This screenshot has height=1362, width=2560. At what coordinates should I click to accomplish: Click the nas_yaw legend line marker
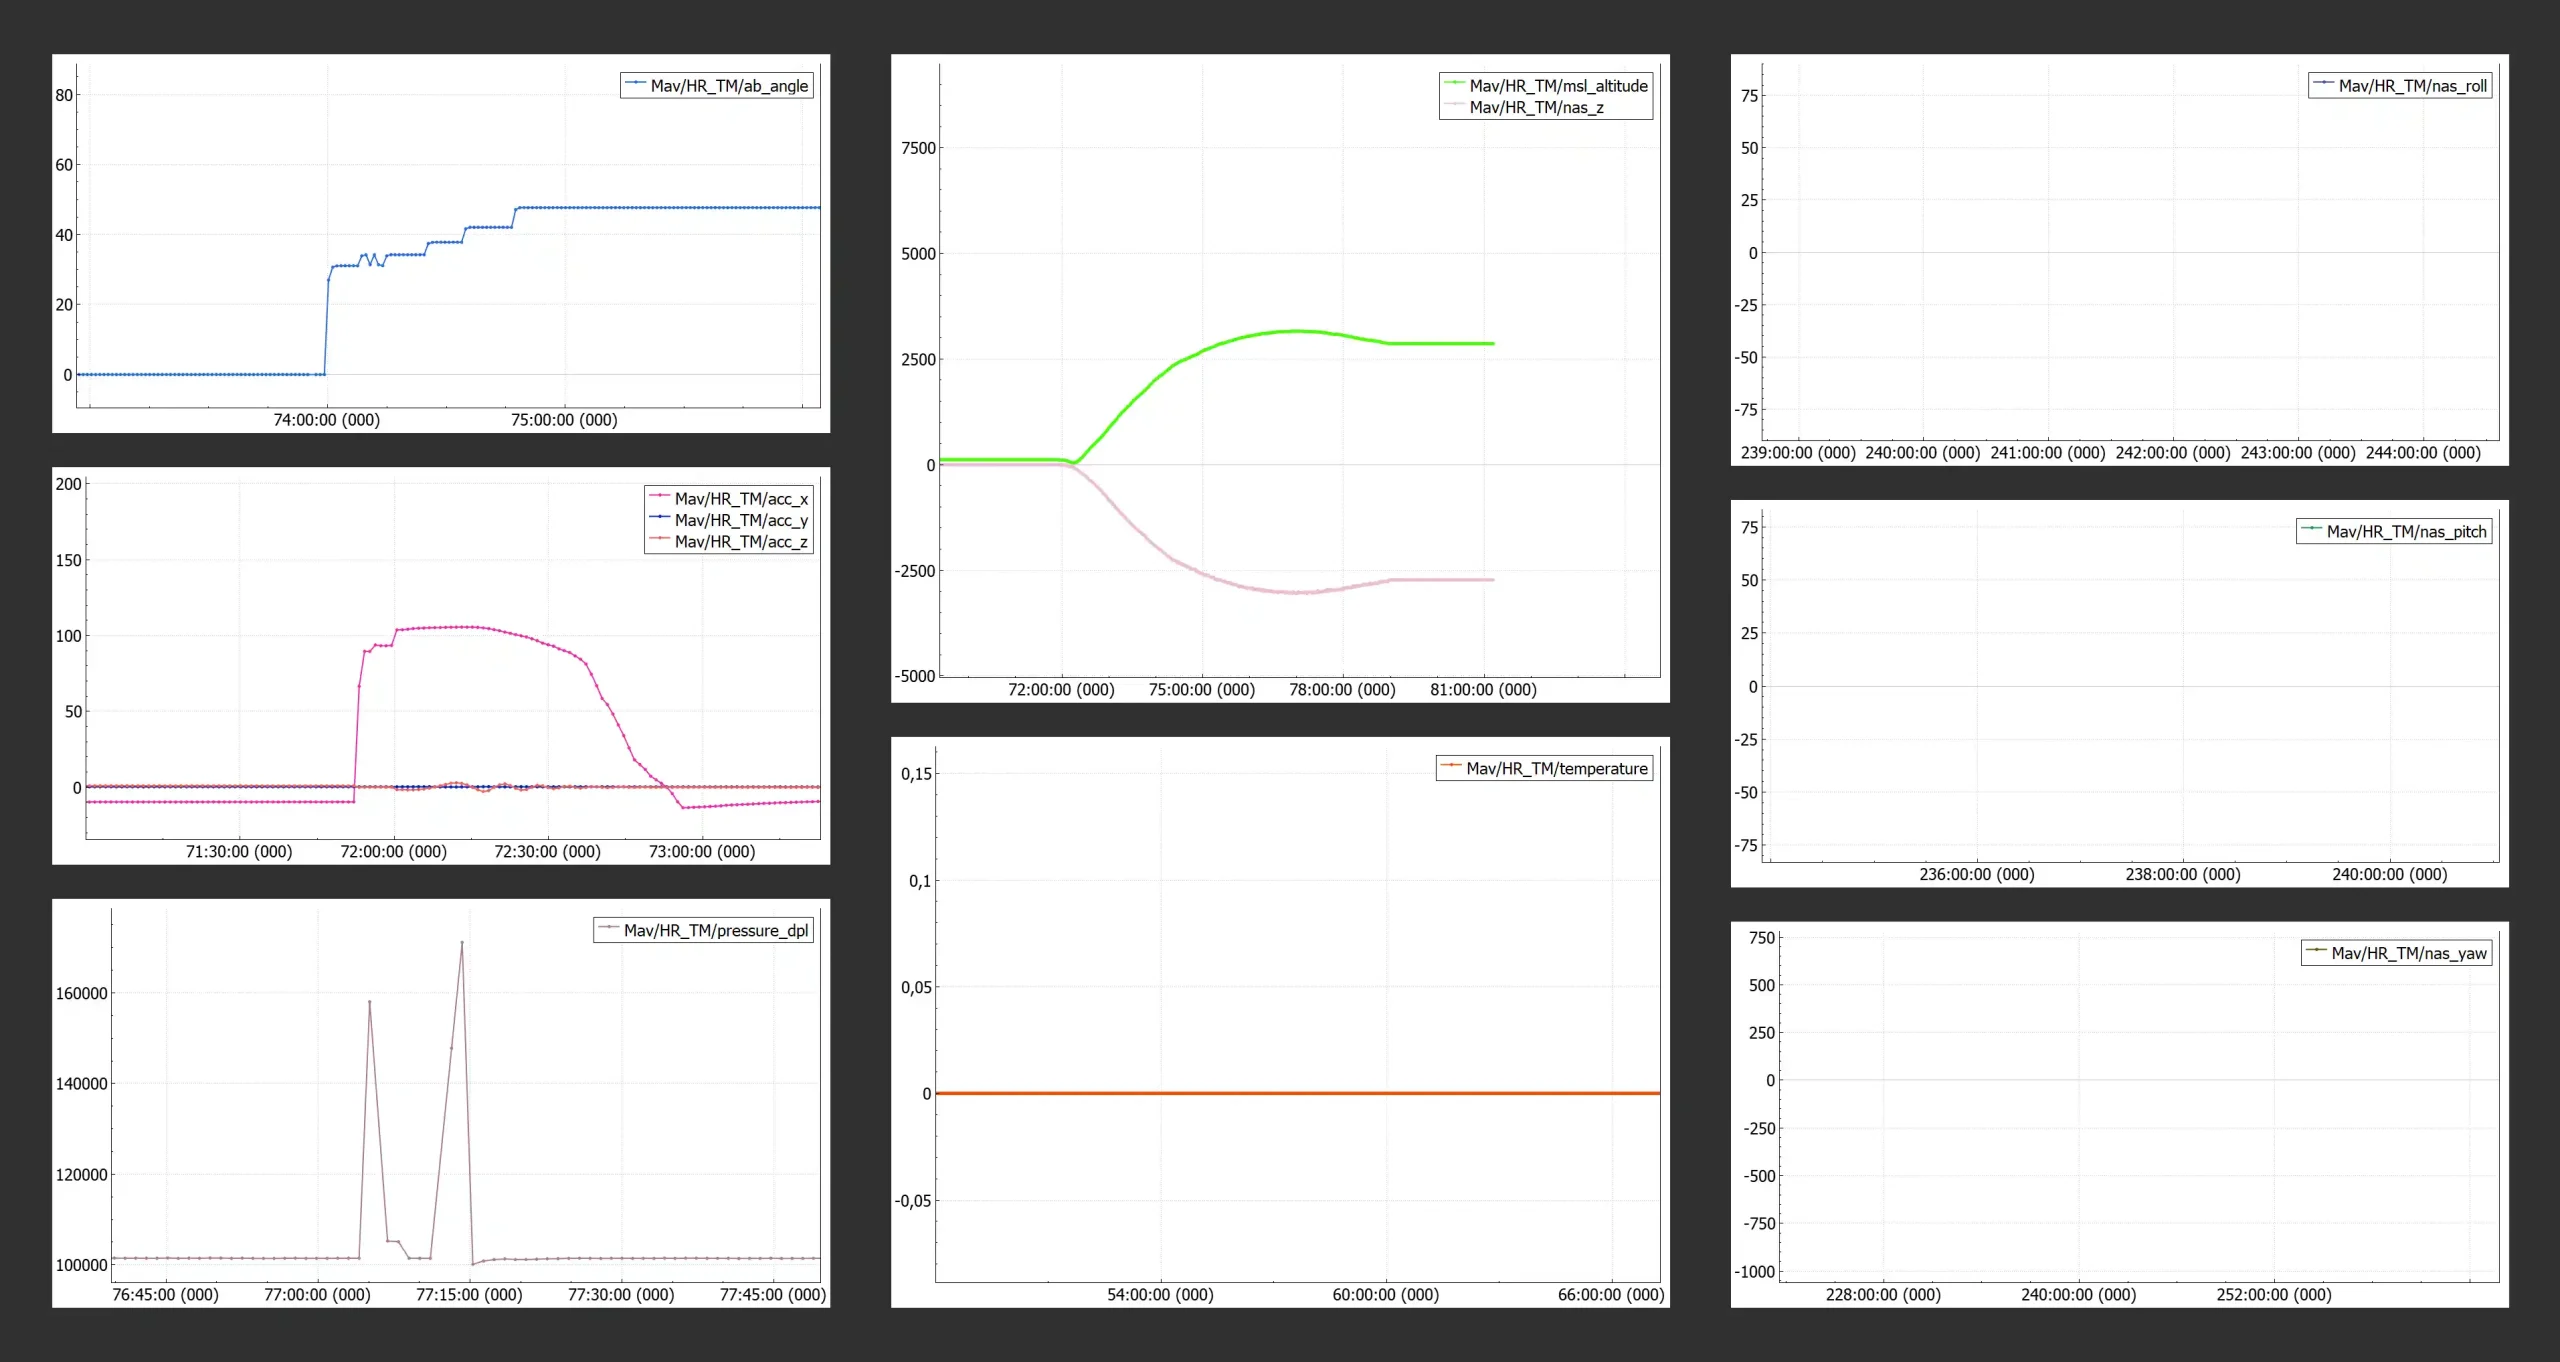click(x=2316, y=952)
